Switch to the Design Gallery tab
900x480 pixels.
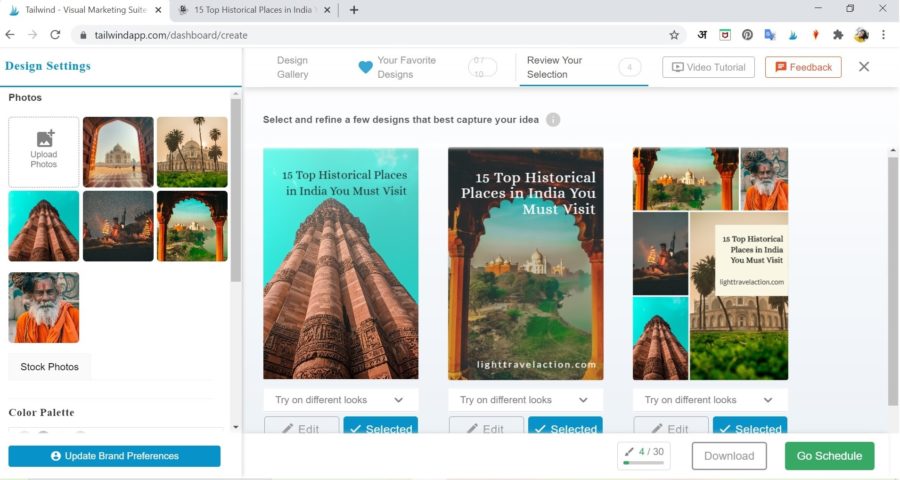[x=293, y=67]
